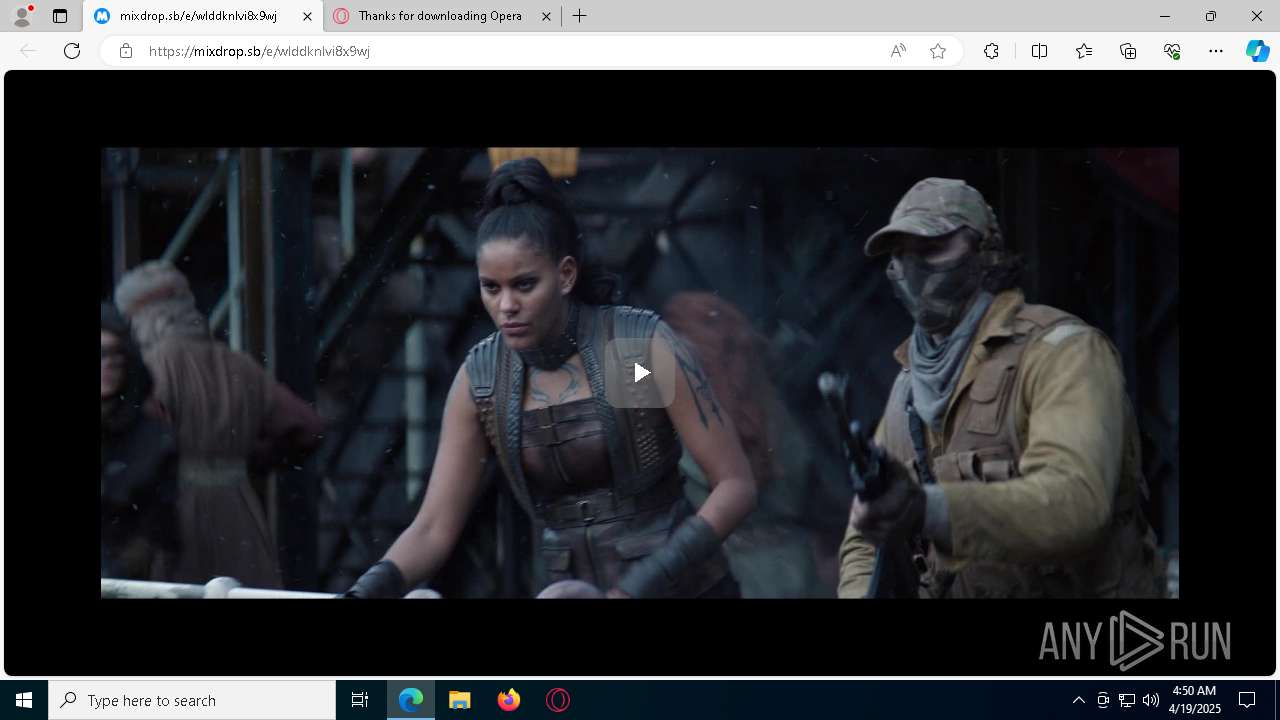Open the Extensions puzzle icon
This screenshot has height=720, width=1280.
(991, 51)
